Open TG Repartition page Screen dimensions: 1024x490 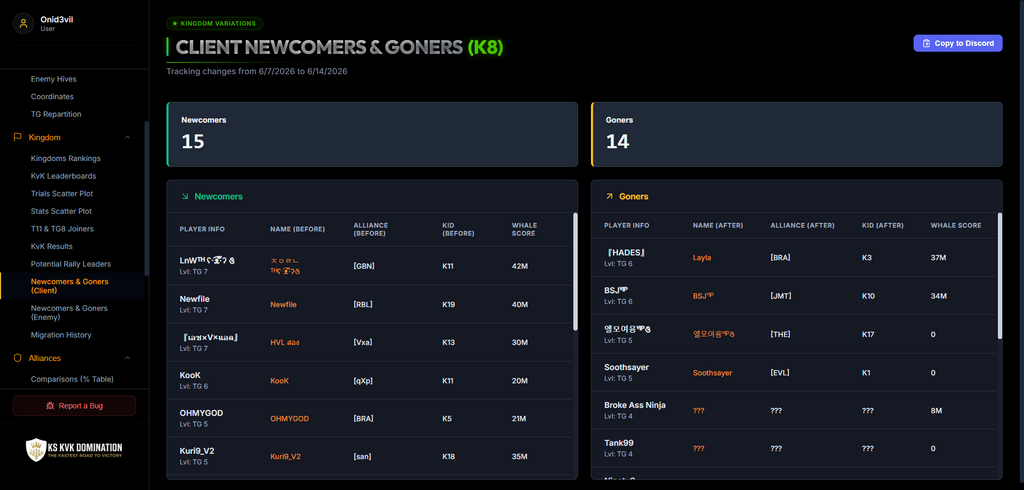[56, 114]
